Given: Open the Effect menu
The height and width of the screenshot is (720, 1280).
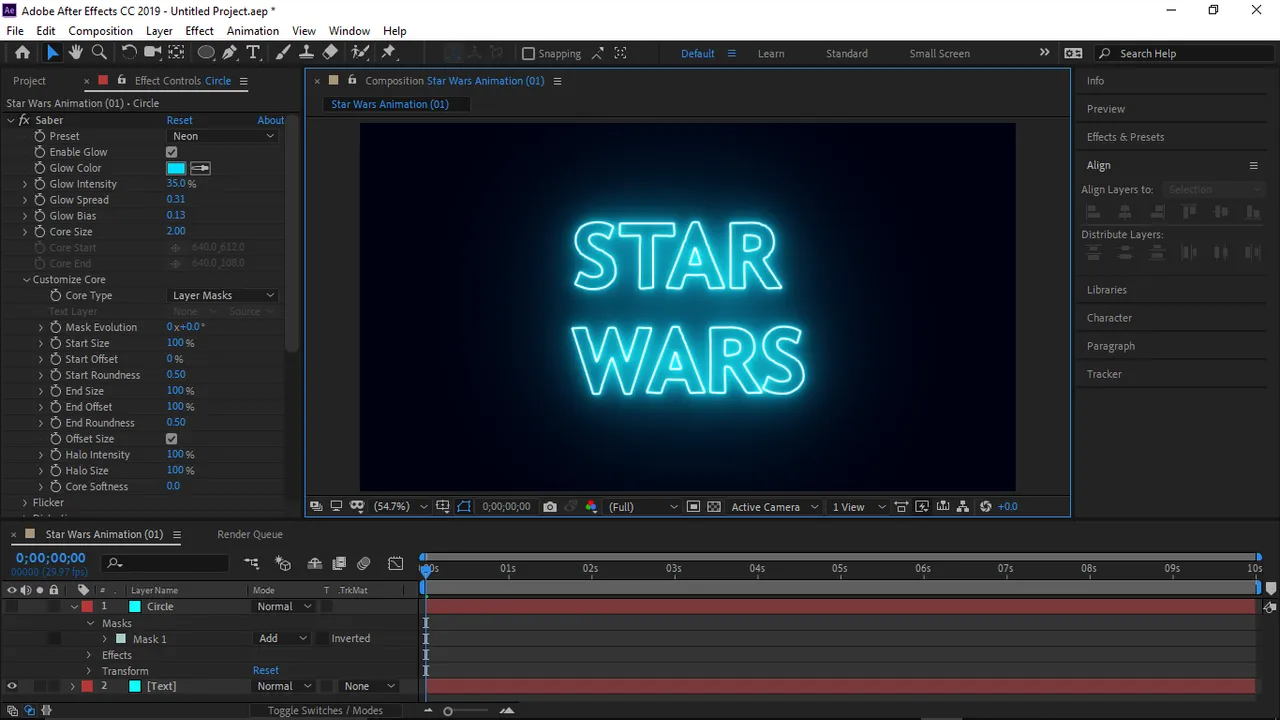Looking at the screenshot, I should point(200,31).
